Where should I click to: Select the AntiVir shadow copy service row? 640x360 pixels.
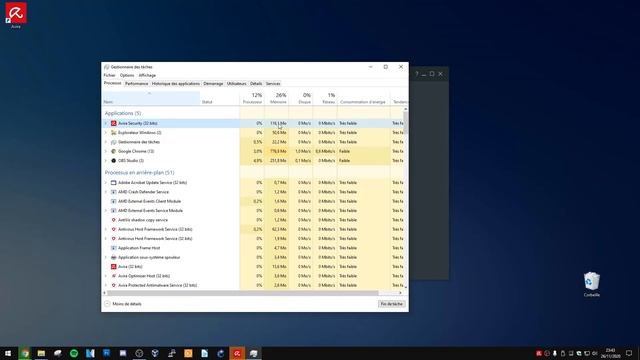(x=252, y=220)
